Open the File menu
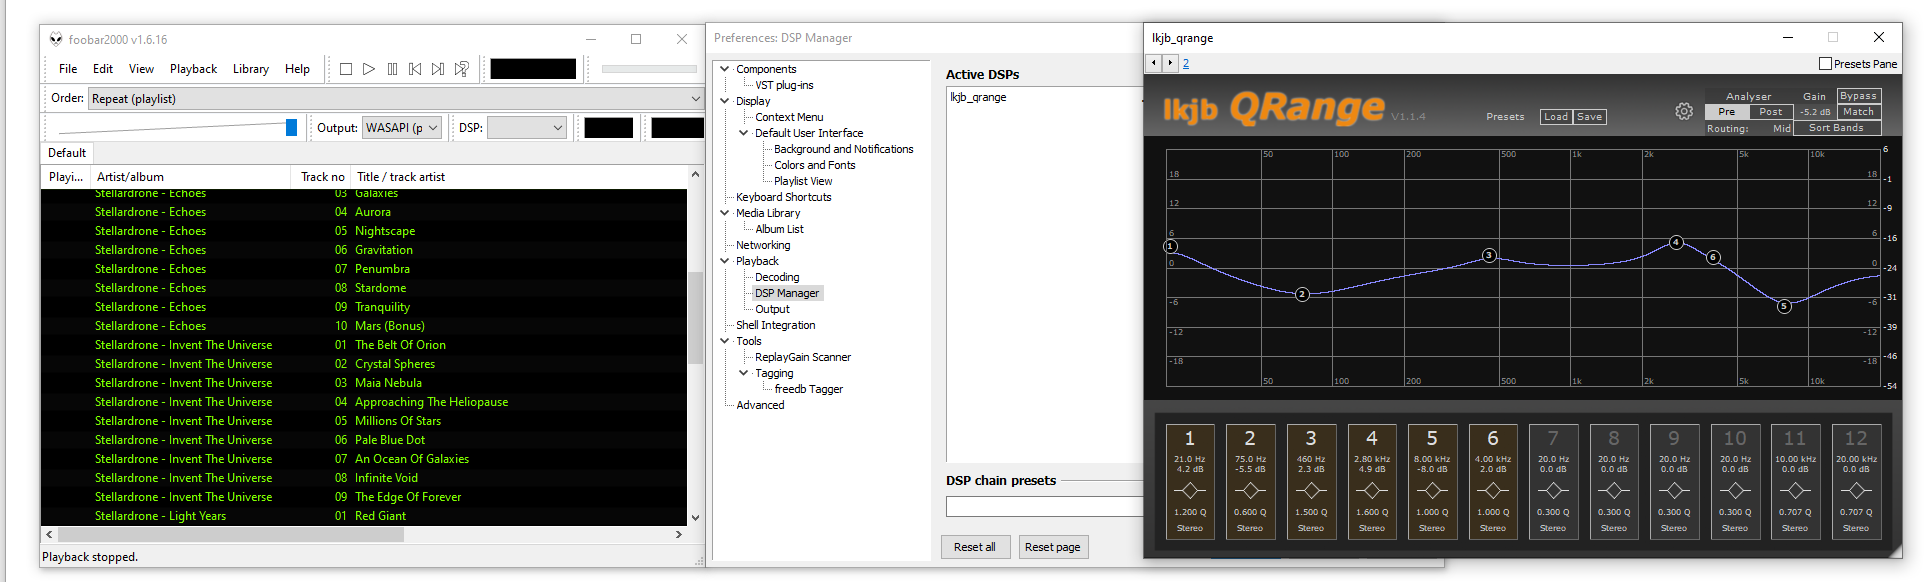The height and width of the screenshot is (582, 1932). (x=68, y=69)
